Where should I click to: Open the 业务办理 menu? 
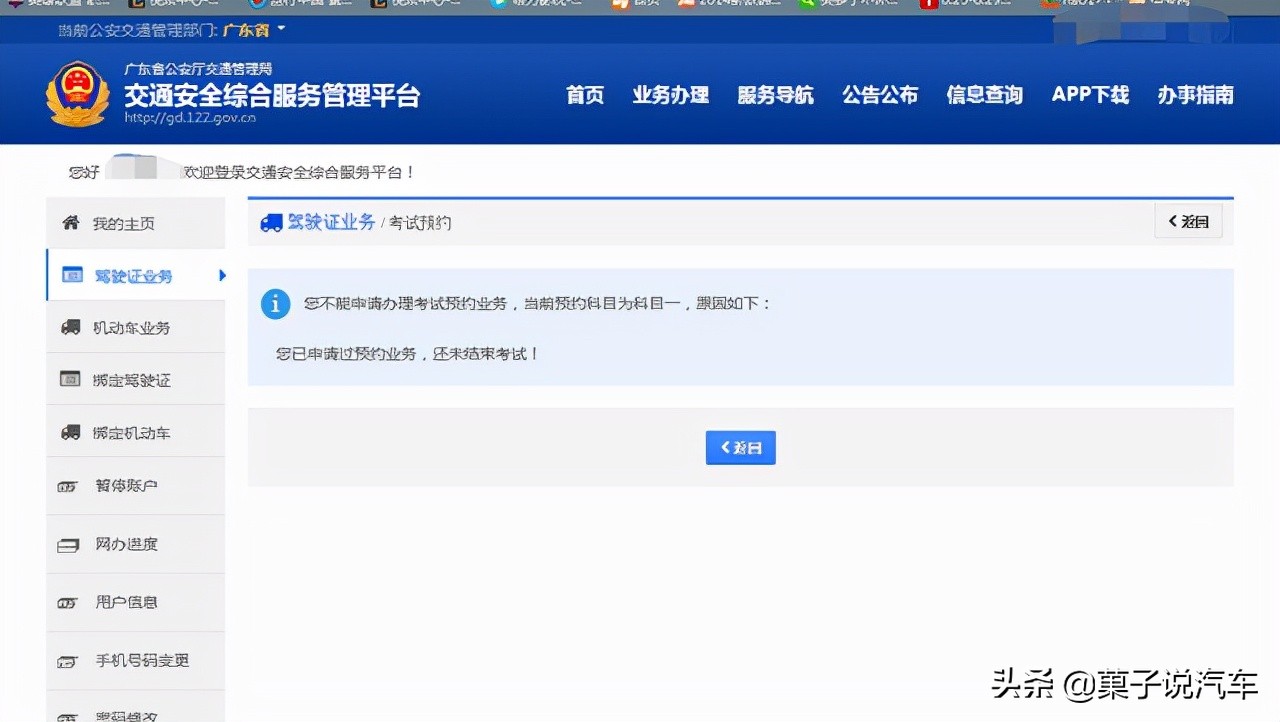point(670,95)
